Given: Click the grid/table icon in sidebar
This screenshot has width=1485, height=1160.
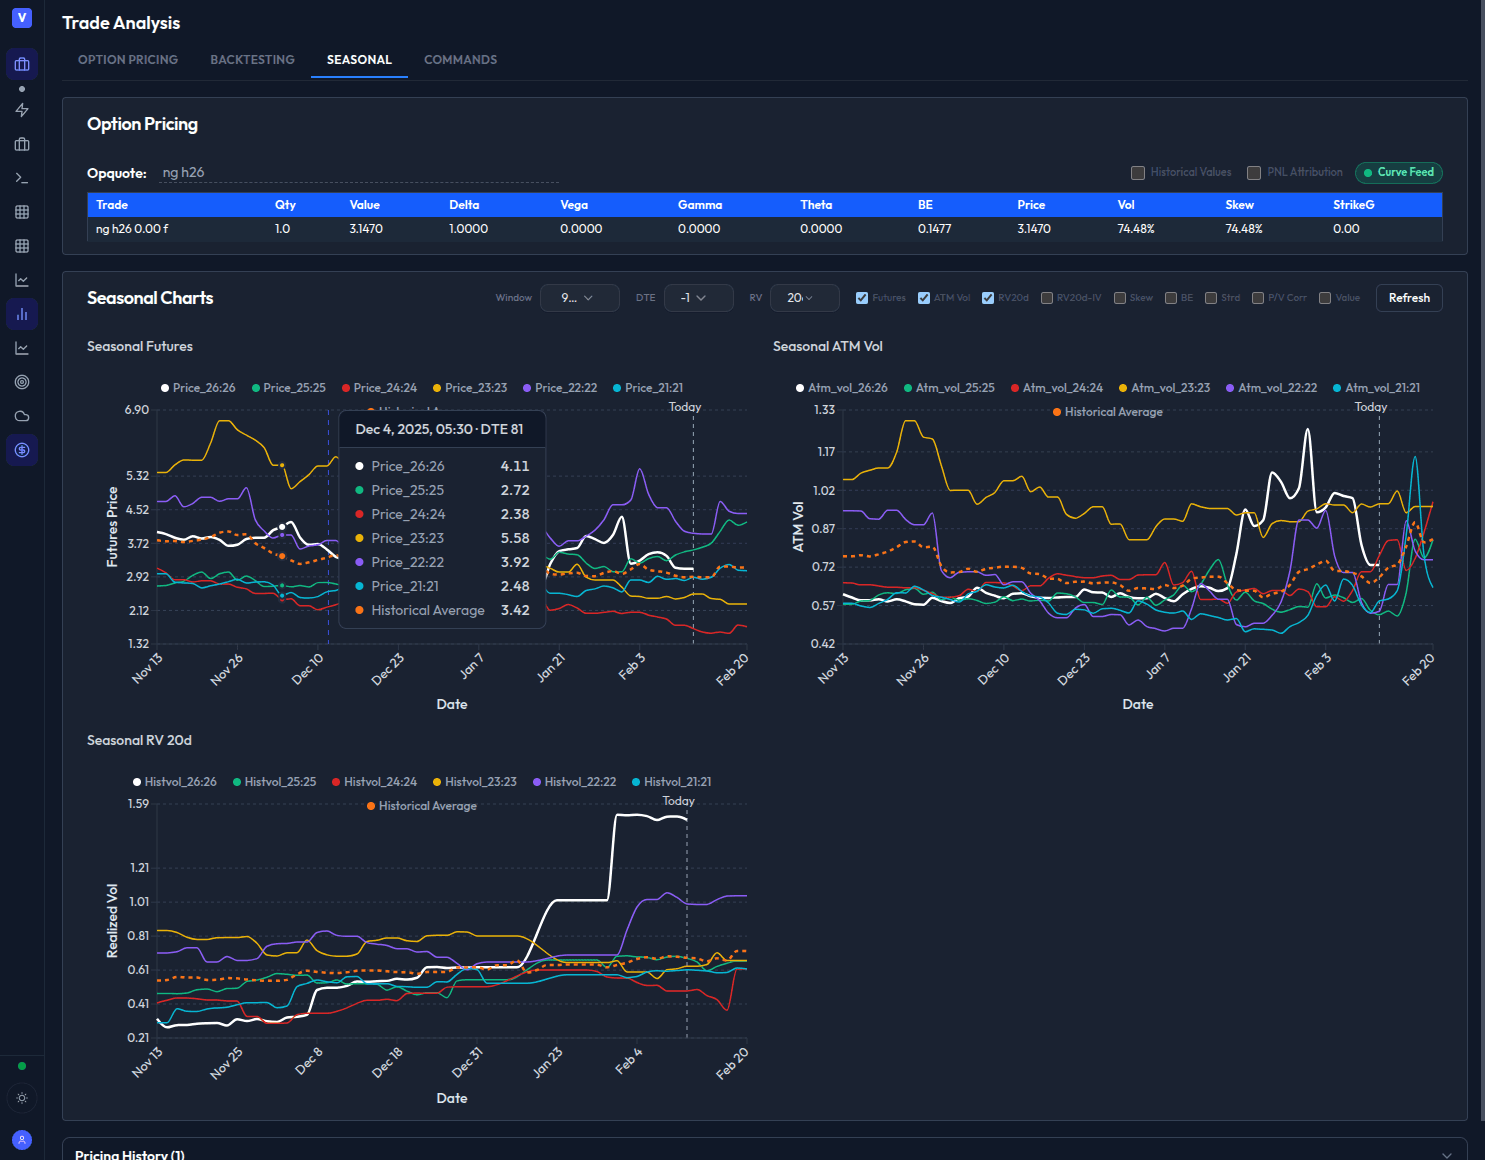Looking at the screenshot, I should coord(22,211).
